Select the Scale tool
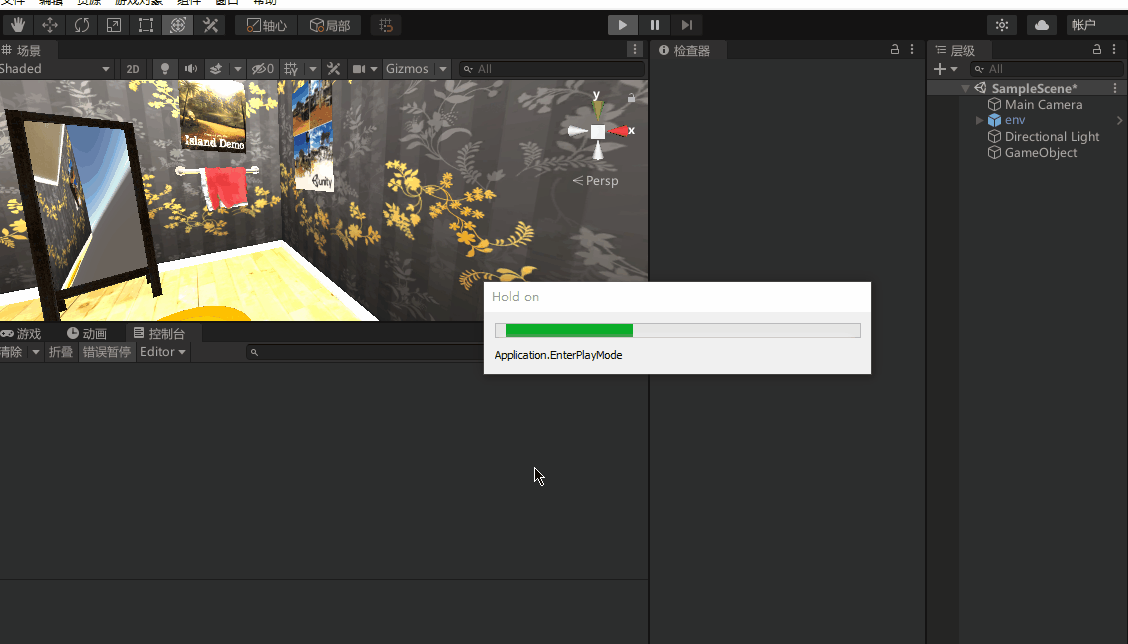This screenshot has height=644, width=1128. click(113, 25)
